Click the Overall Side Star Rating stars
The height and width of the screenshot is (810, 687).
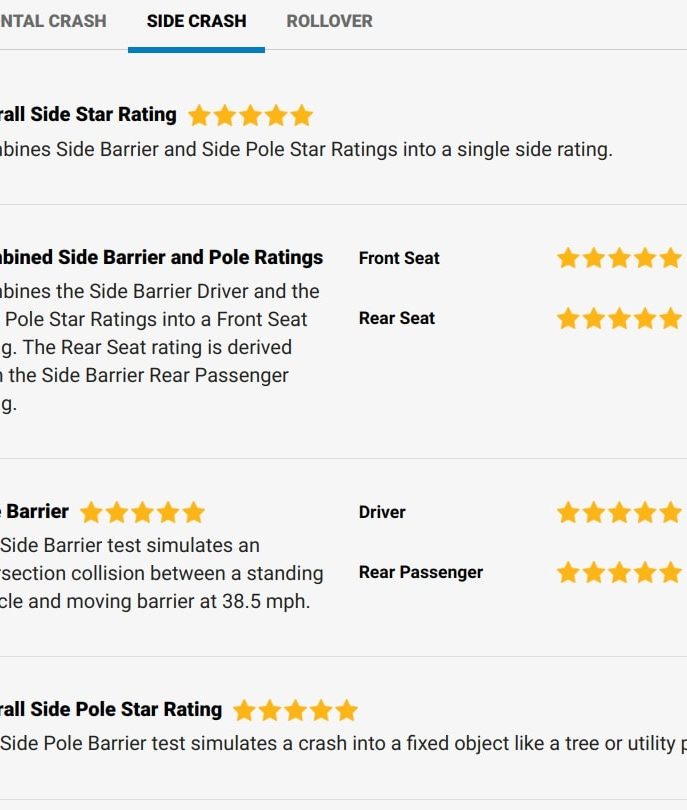pyautogui.click(x=250, y=115)
